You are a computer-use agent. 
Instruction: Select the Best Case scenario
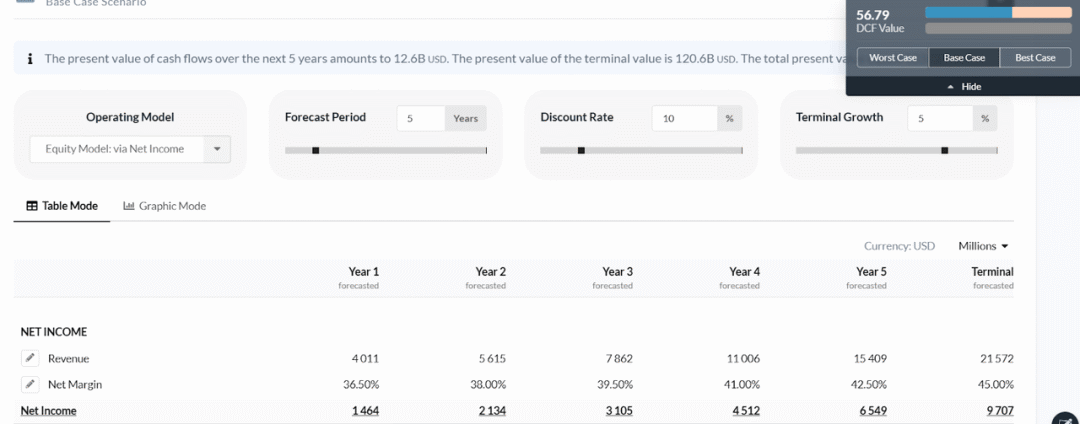pos(1035,58)
